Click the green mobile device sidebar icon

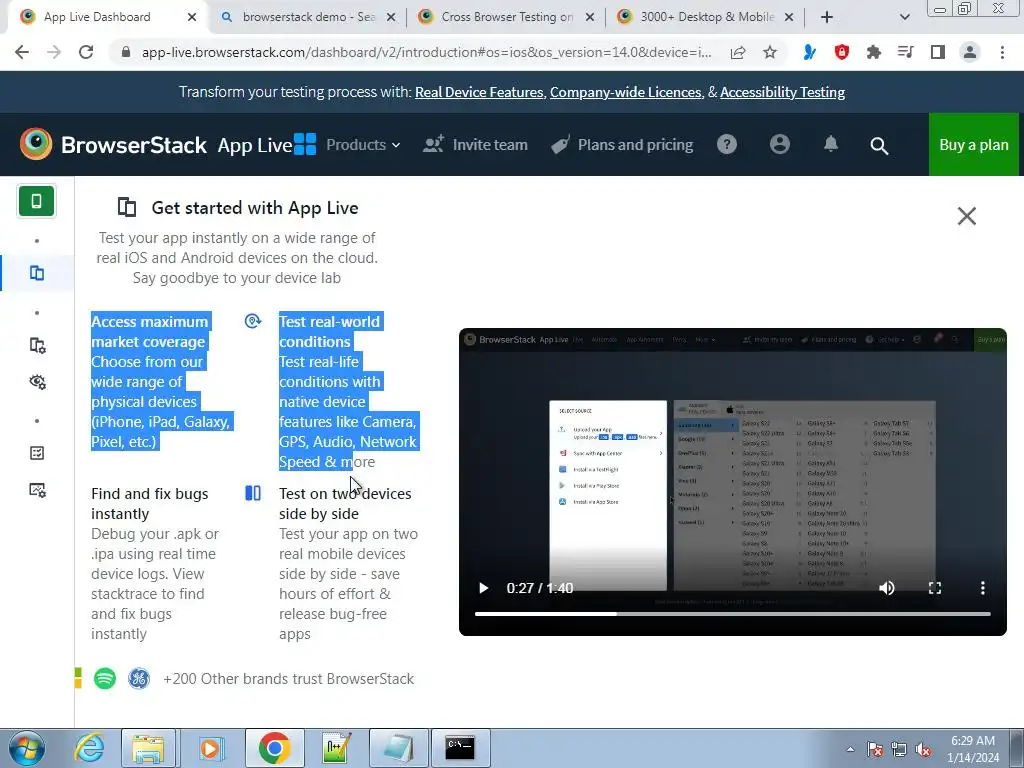point(37,201)
